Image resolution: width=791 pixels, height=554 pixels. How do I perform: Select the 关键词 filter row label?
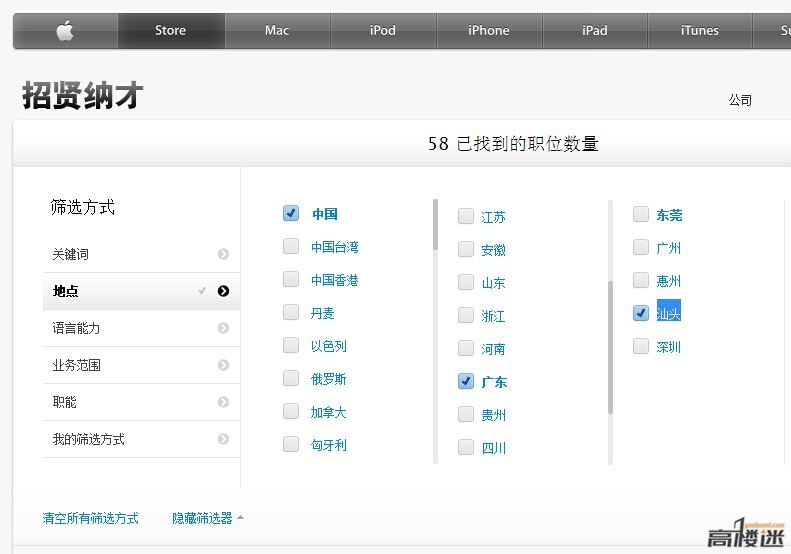(x=71, y=254)
